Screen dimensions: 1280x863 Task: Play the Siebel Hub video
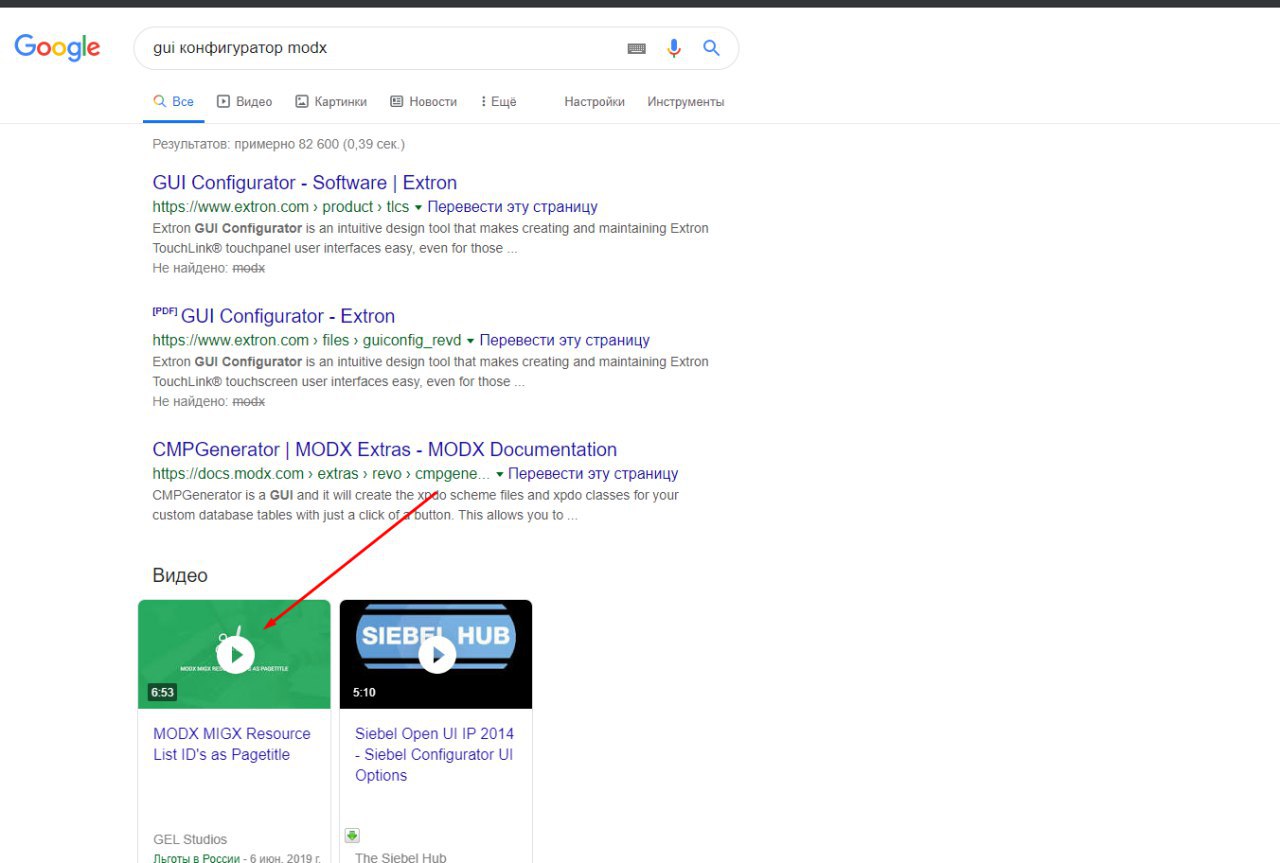[437, 654]
